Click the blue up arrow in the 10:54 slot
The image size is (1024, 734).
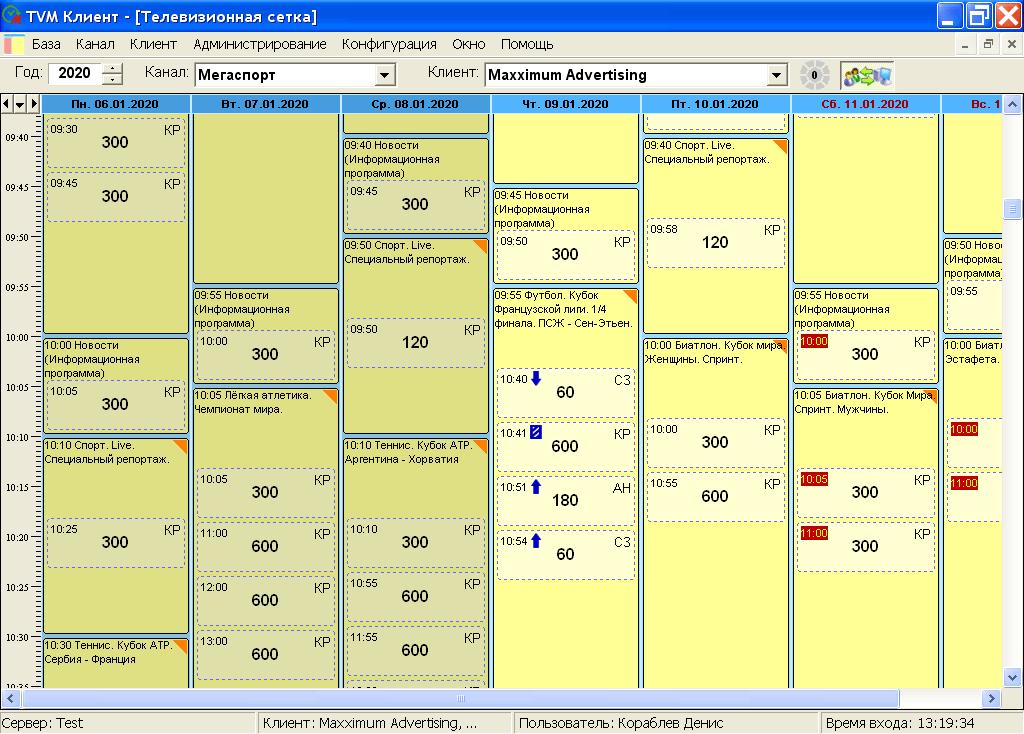(536, 541)
